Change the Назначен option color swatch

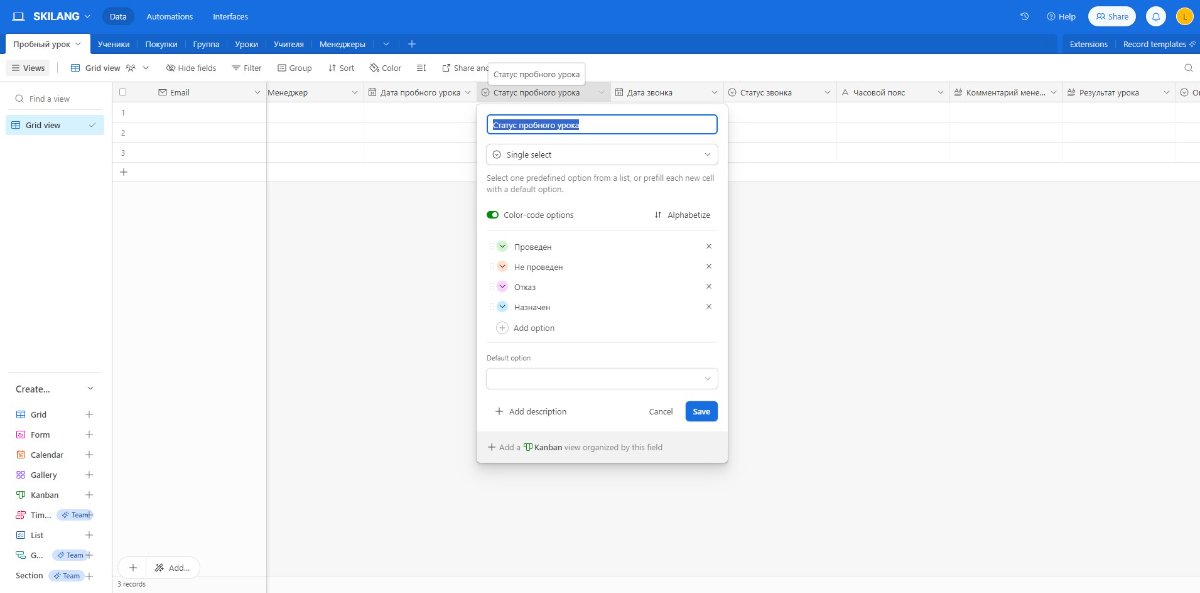point(502,307)
